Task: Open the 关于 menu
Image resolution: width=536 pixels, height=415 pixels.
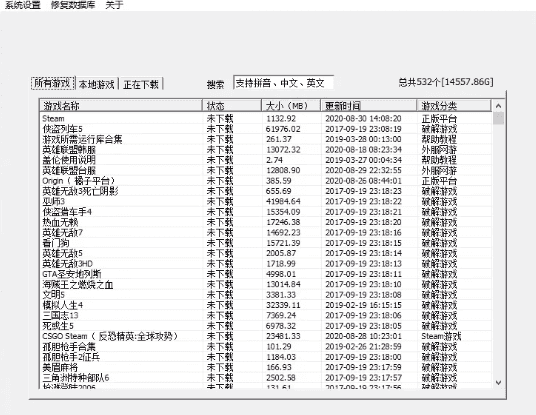Action: (114, 5)
